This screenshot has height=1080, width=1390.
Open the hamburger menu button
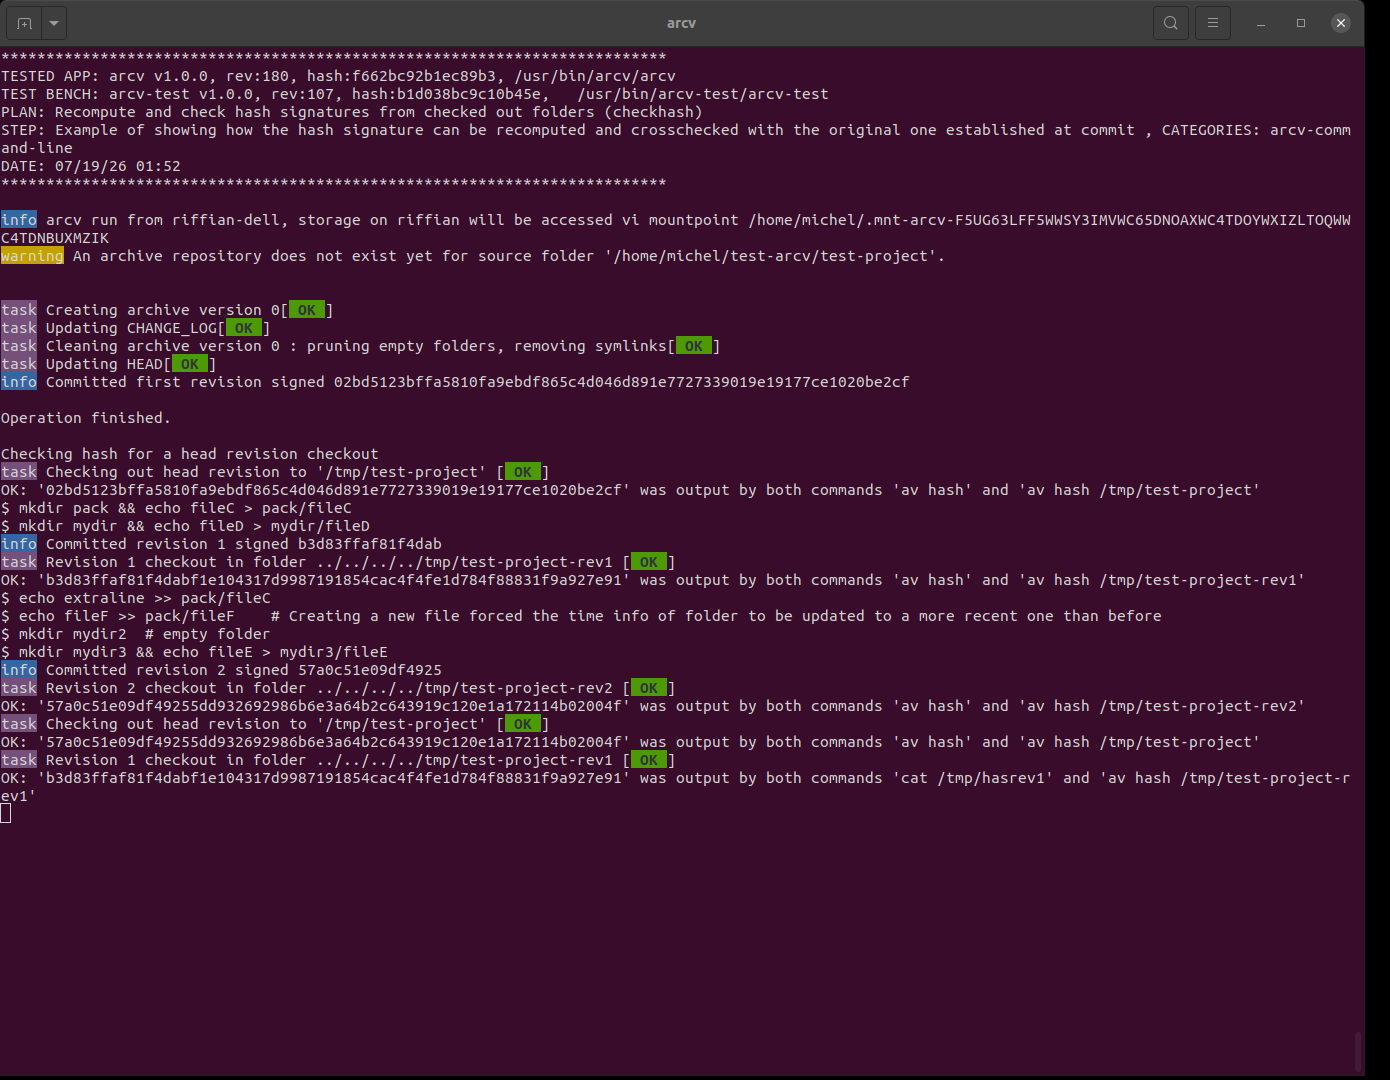click(x=1213, y=22)
